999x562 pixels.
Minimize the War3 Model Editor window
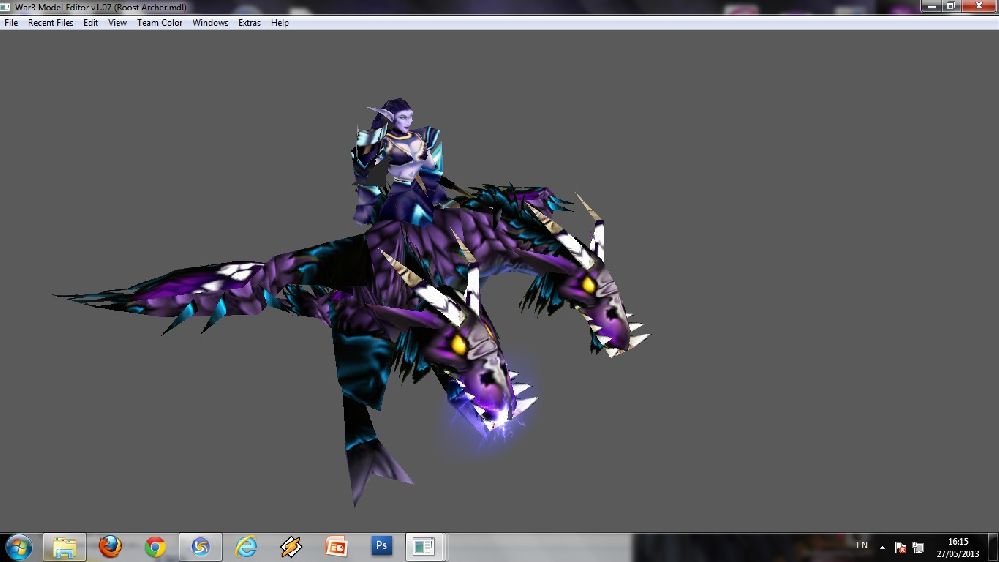click(x=932, y=6)
